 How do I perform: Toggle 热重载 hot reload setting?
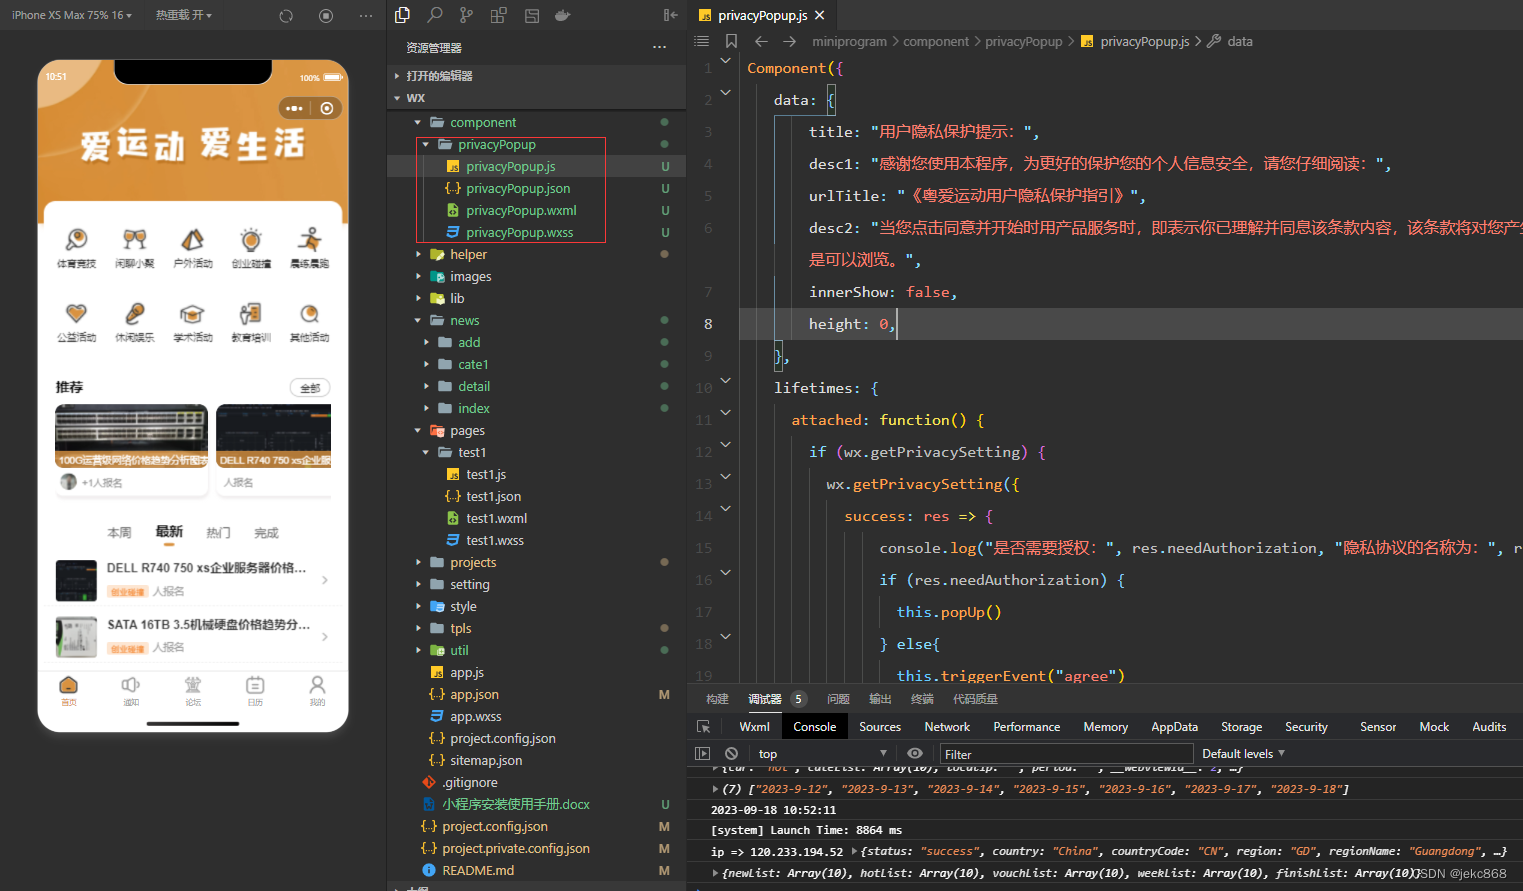pos(184,16)
